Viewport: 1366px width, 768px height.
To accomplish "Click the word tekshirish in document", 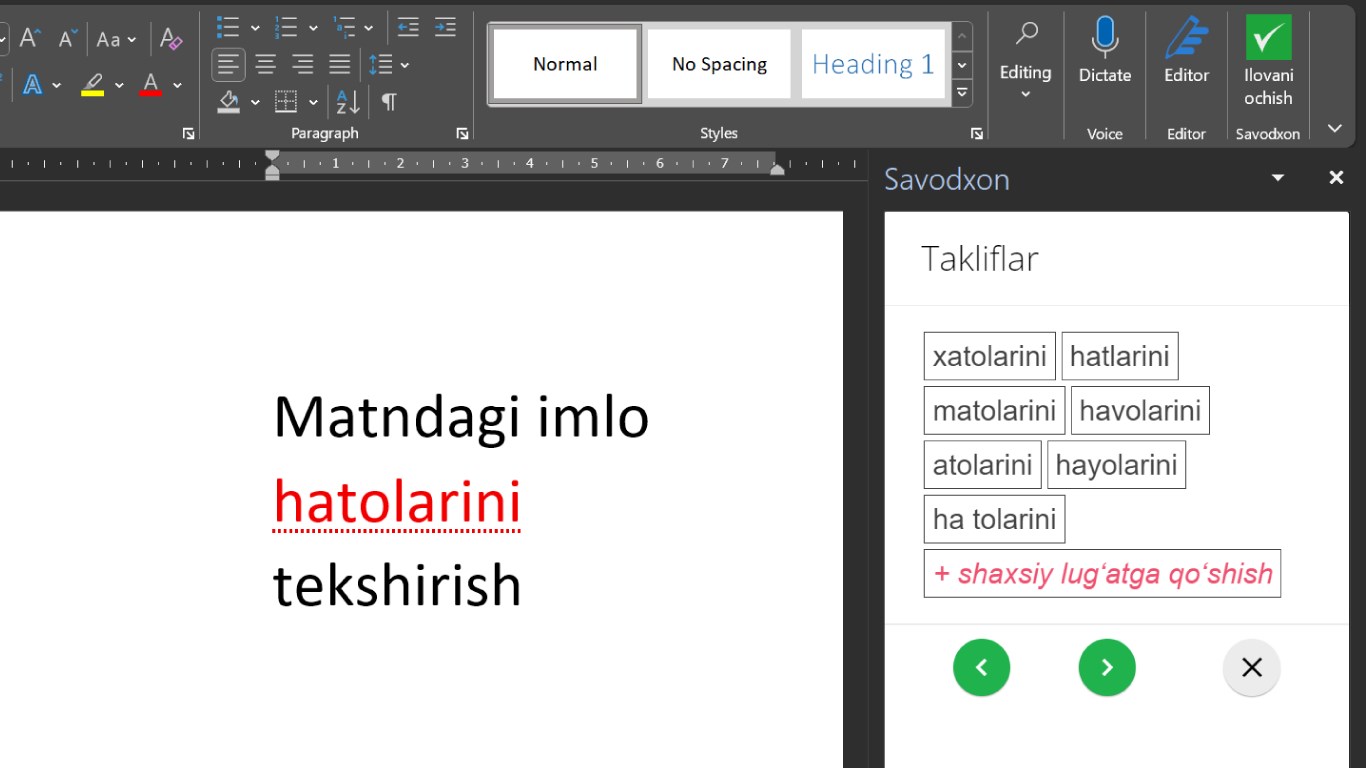I will pyautogui.click(x=398, y=586).
